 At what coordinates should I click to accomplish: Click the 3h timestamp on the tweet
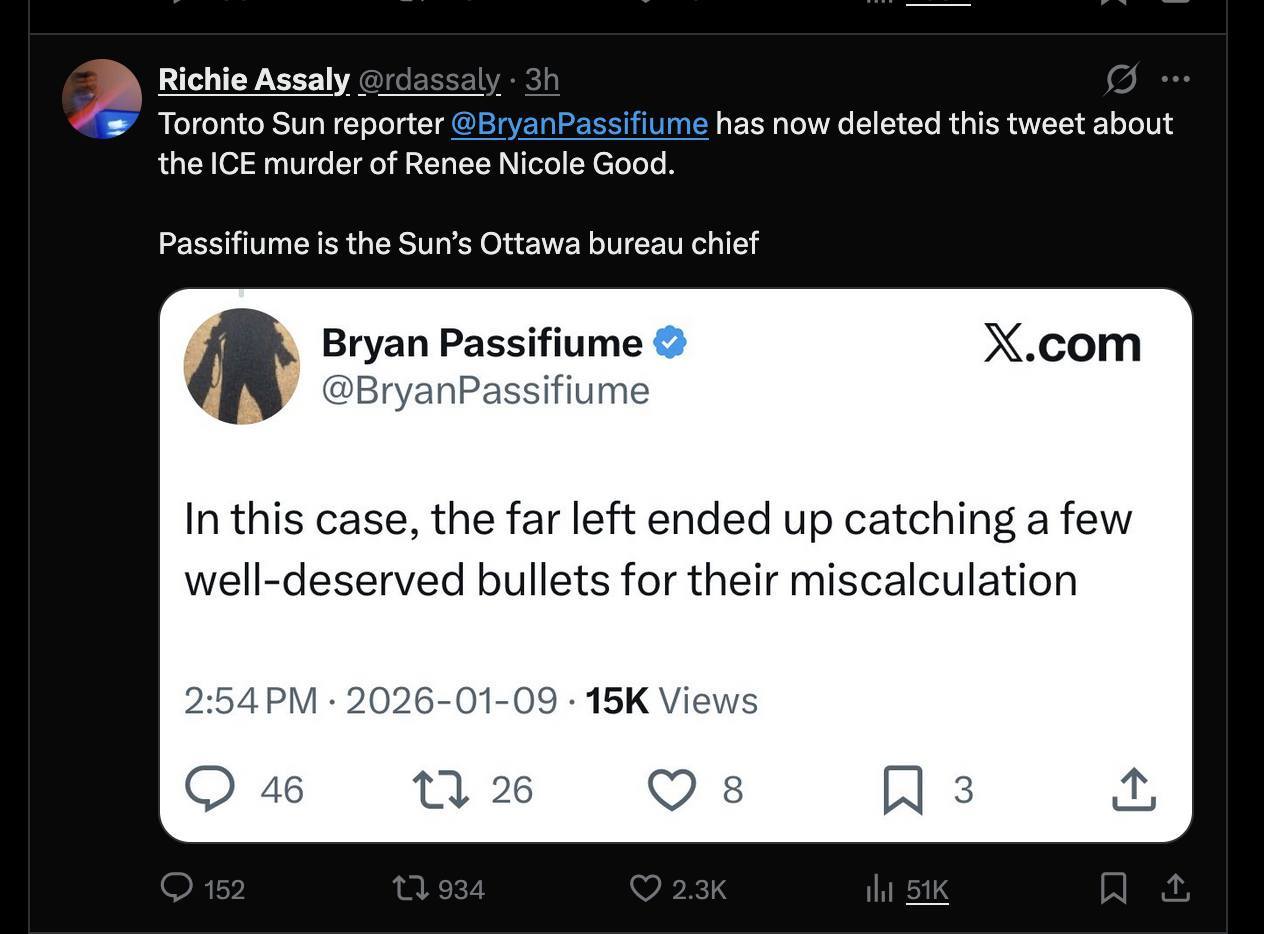click(x=542, y=79)
